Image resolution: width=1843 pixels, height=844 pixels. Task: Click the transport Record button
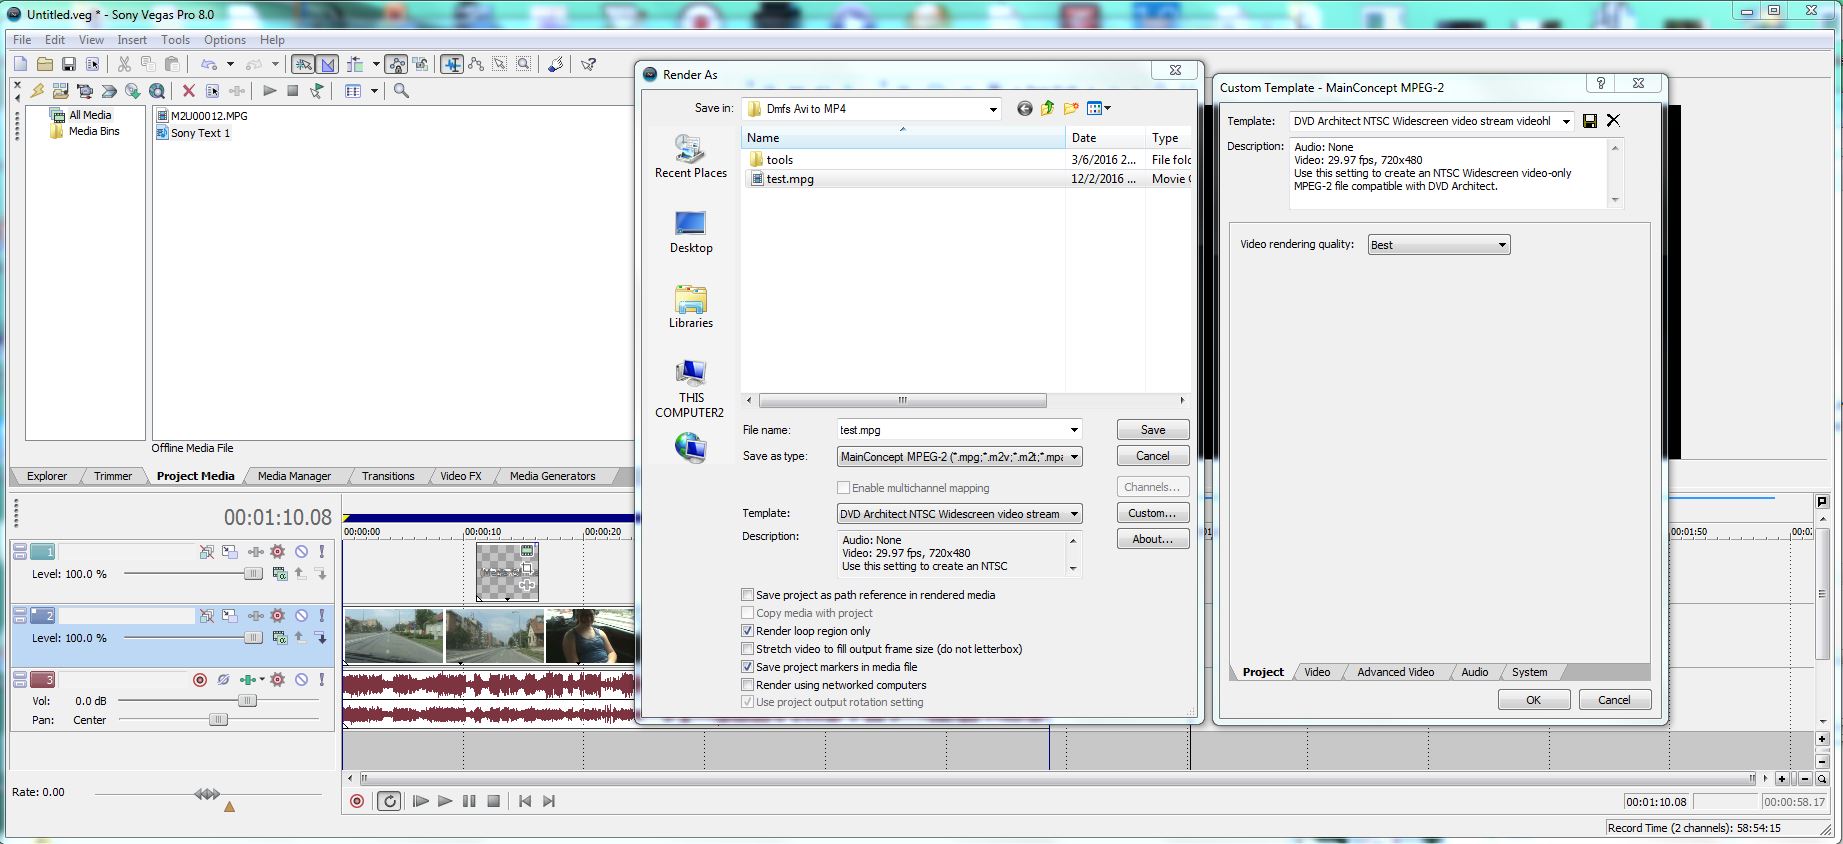tap(357, 801)
